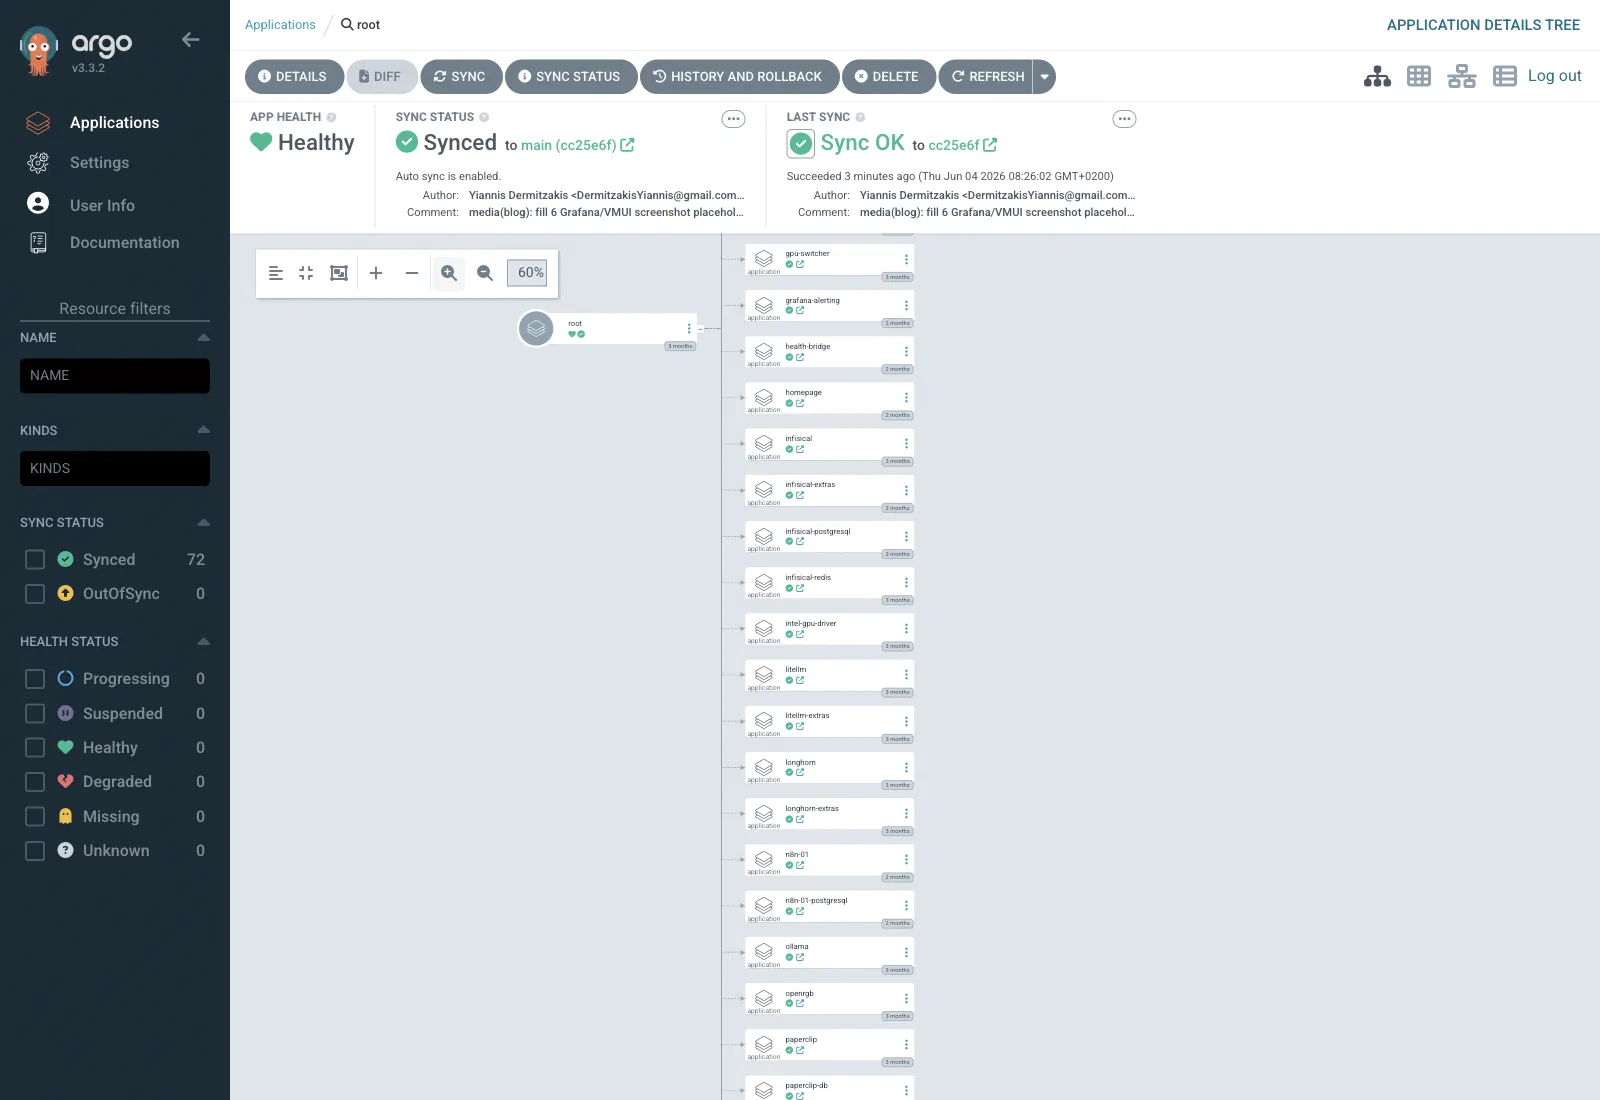Open external link on litellm node

click(x=800, y=681)
